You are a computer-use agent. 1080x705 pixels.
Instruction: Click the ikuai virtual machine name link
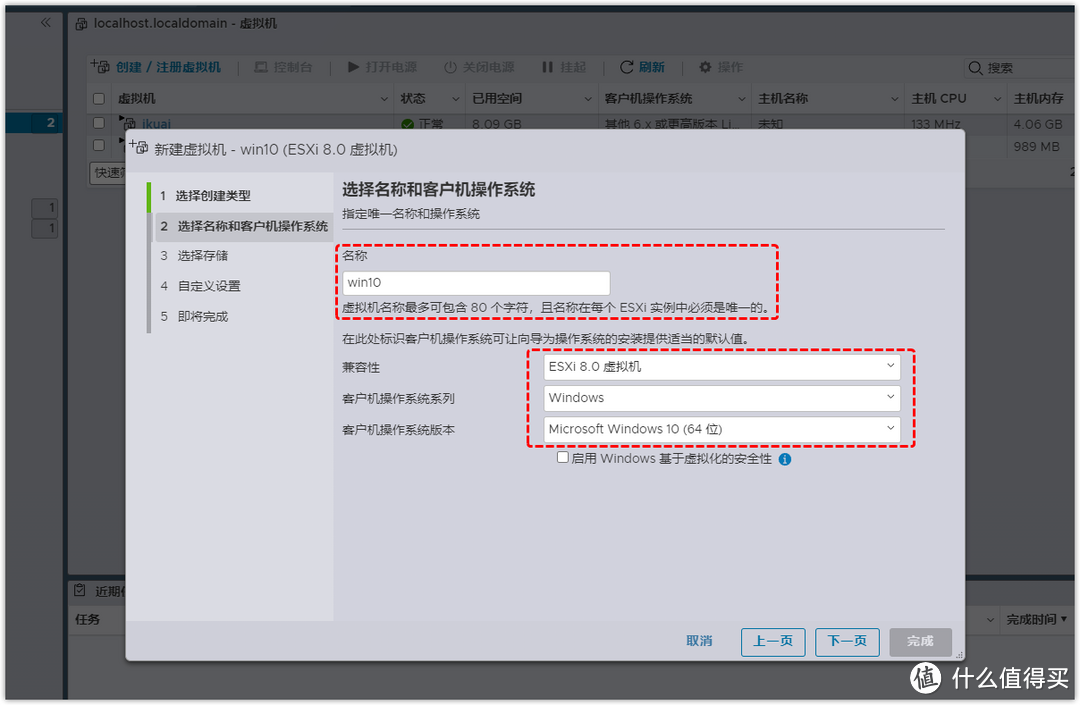pos(156,124)
